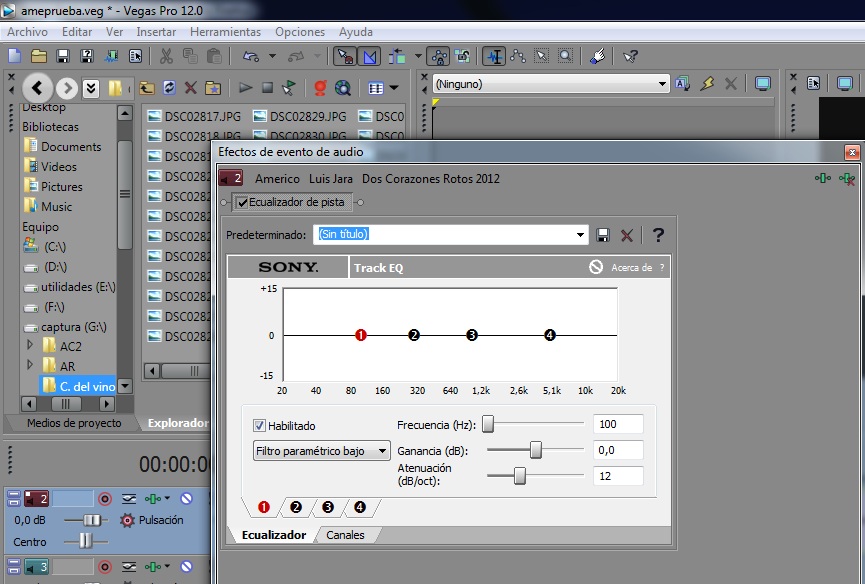Click the New project icon
Screen dimensions: 865x584
[14, 56]
